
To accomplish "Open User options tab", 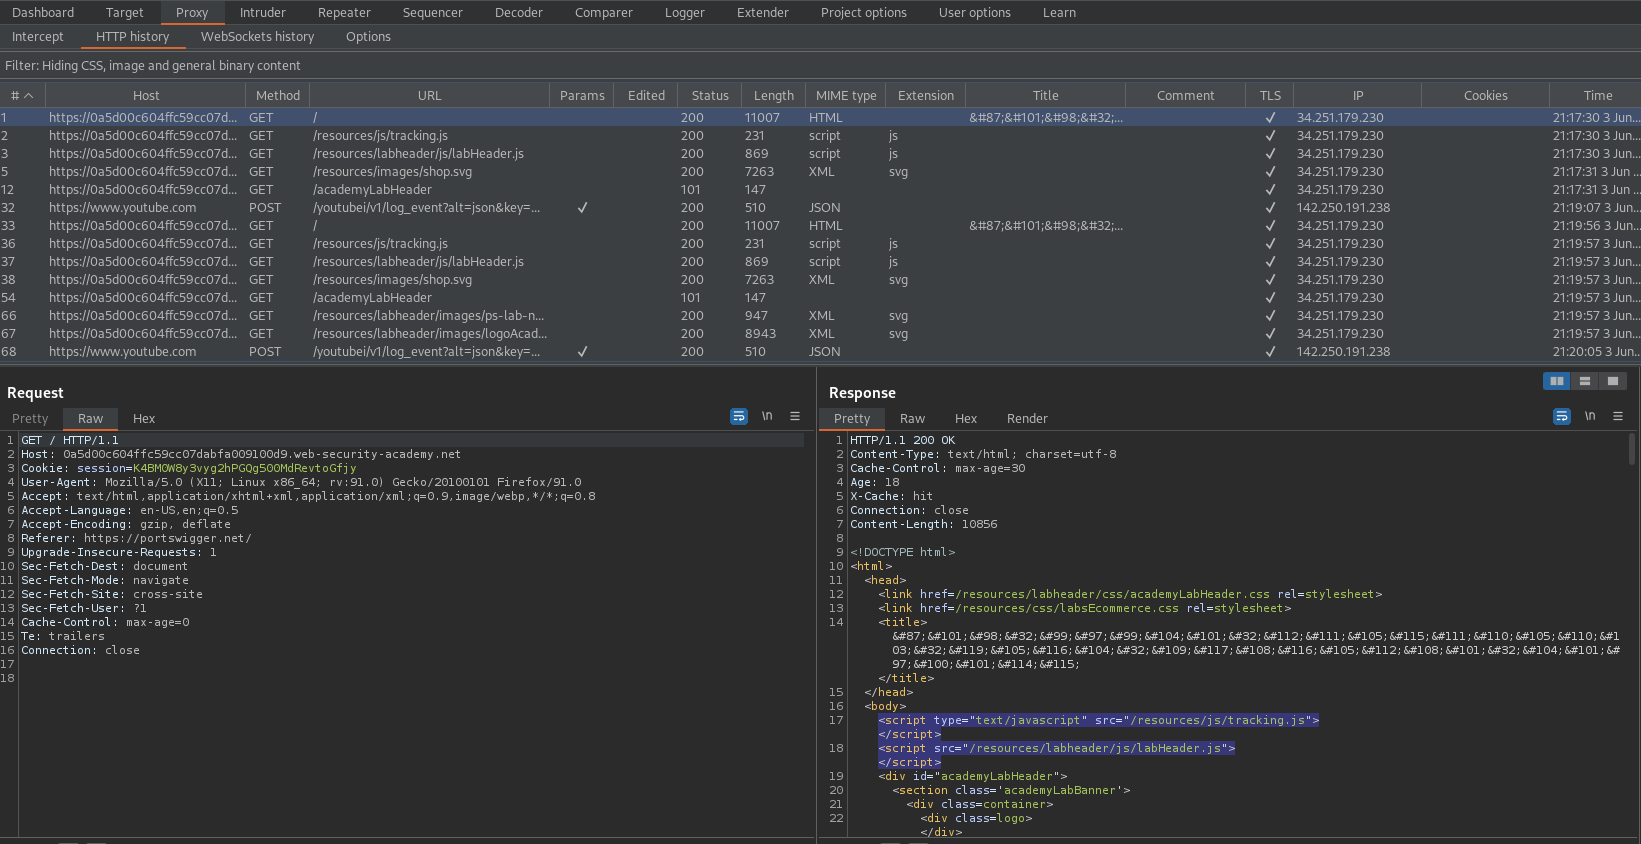I will [x=975, y=12].
